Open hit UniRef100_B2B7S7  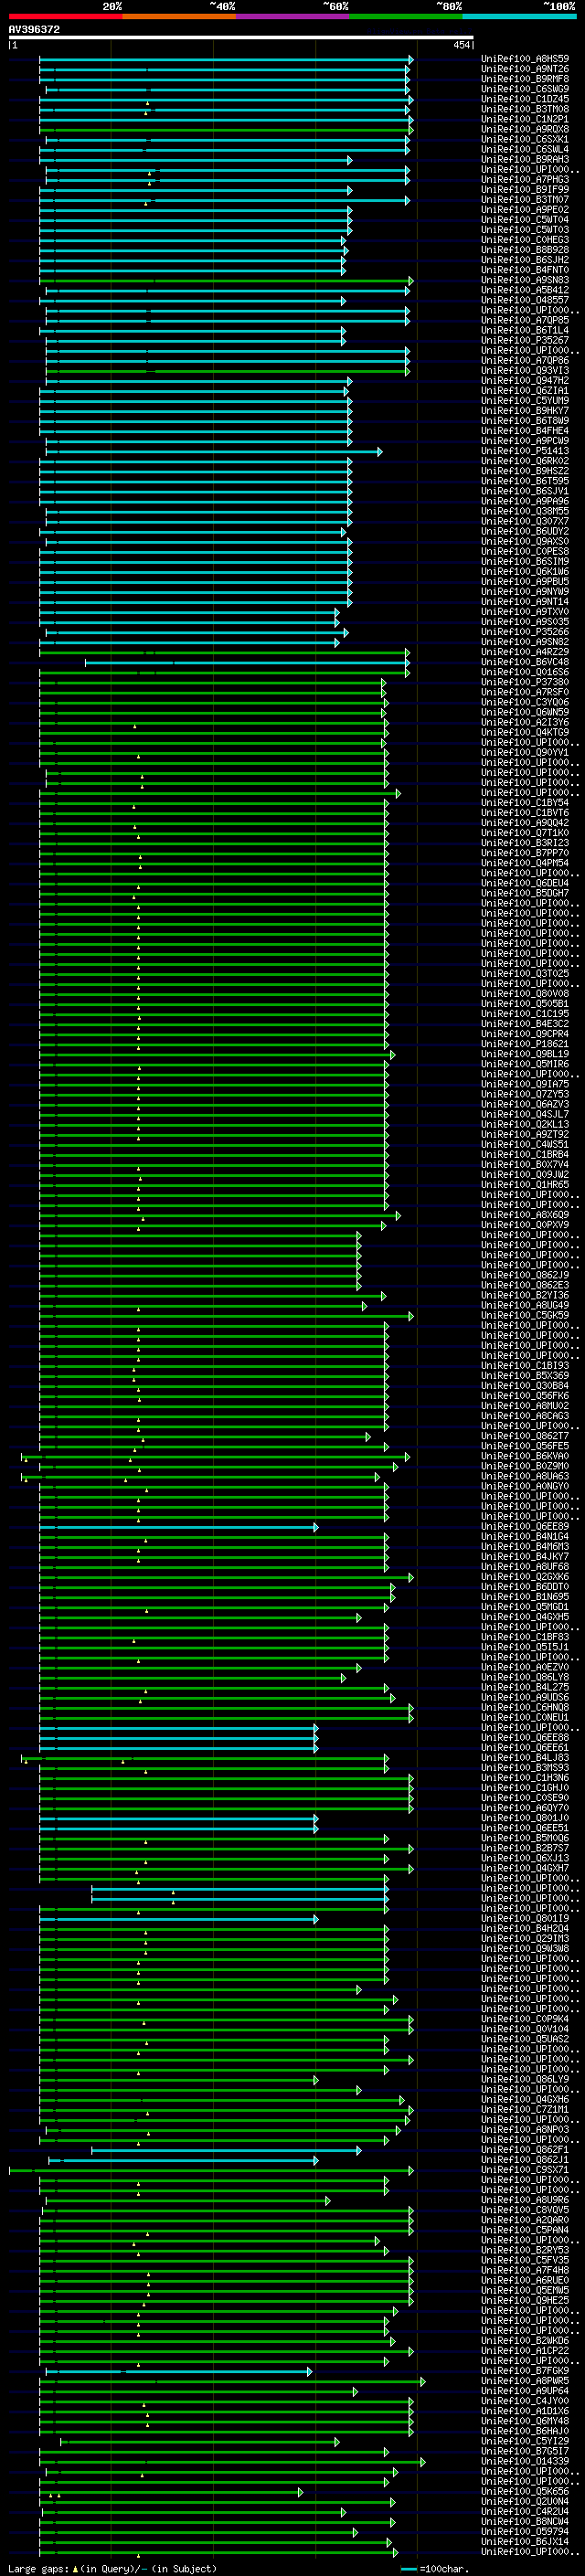click(x=525, y=1848)
